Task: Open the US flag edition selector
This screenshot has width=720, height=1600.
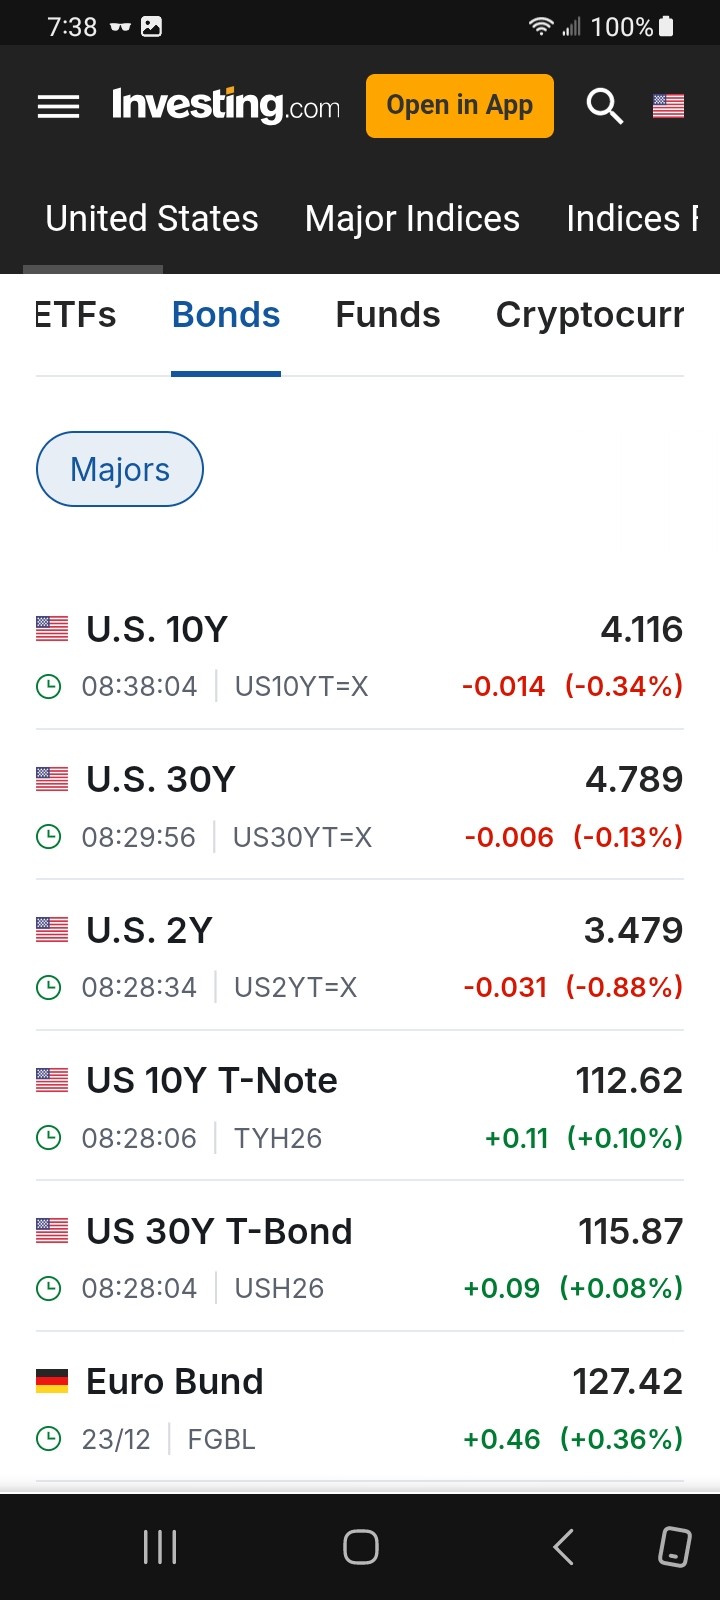Action: click(x=668, y=106)
